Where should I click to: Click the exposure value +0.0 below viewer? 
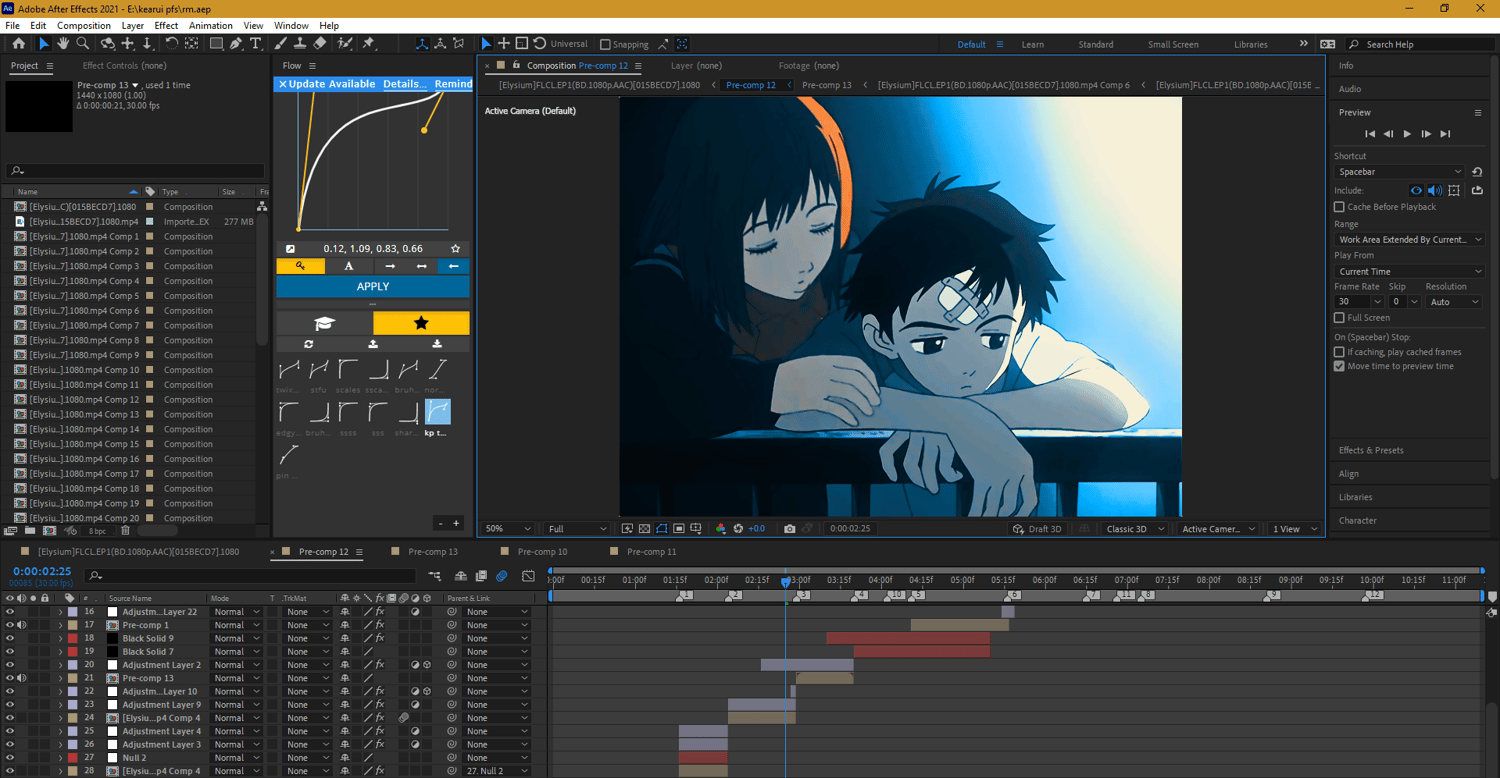(756, 529)
